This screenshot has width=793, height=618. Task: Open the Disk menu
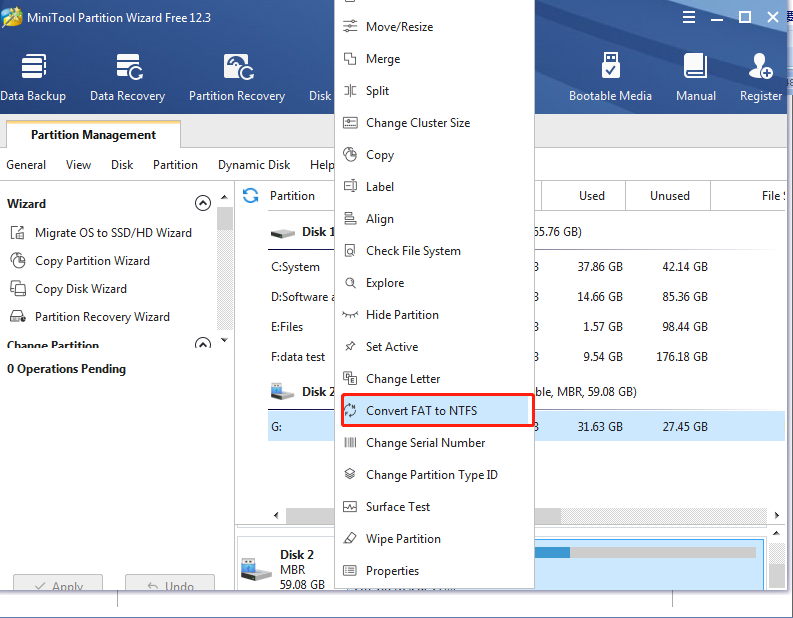122,165
